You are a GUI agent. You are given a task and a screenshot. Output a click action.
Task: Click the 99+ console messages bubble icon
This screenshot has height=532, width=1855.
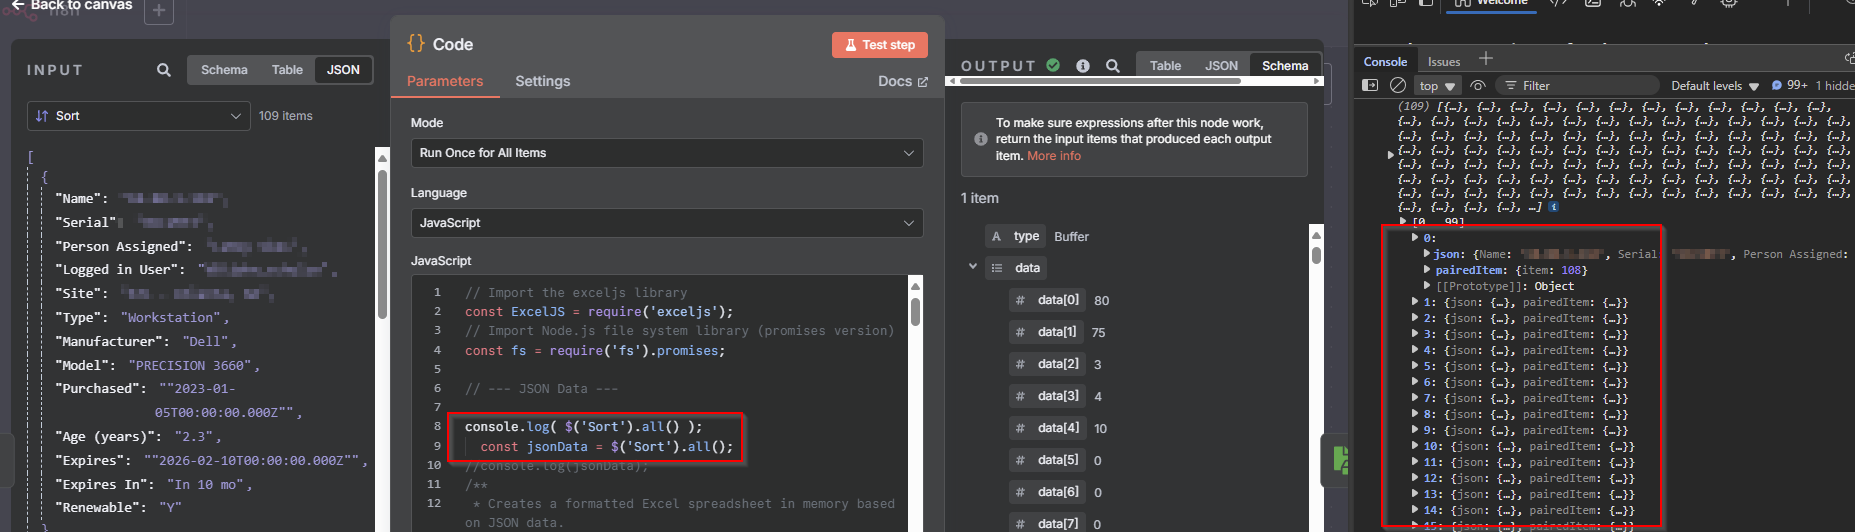click(x=1777, y=86)
